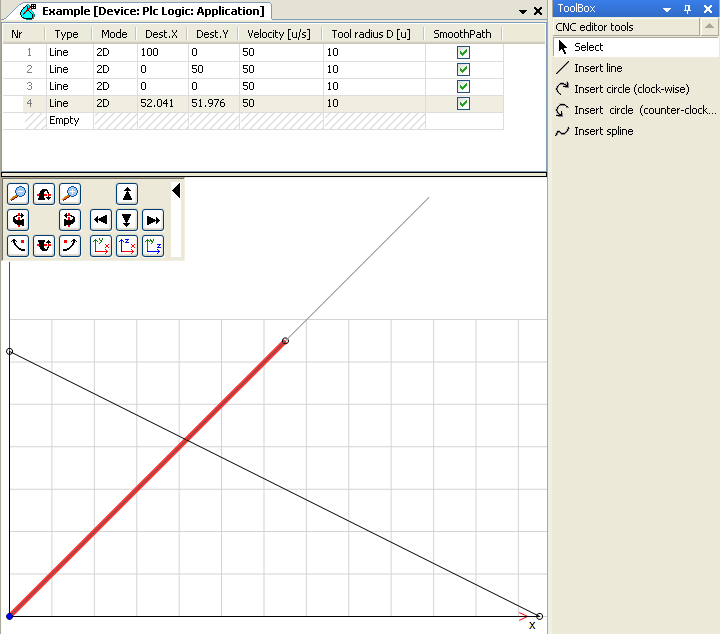The image size is (720, 634).
Task: Move view down with downward arrow
Action: coord(127,220)
